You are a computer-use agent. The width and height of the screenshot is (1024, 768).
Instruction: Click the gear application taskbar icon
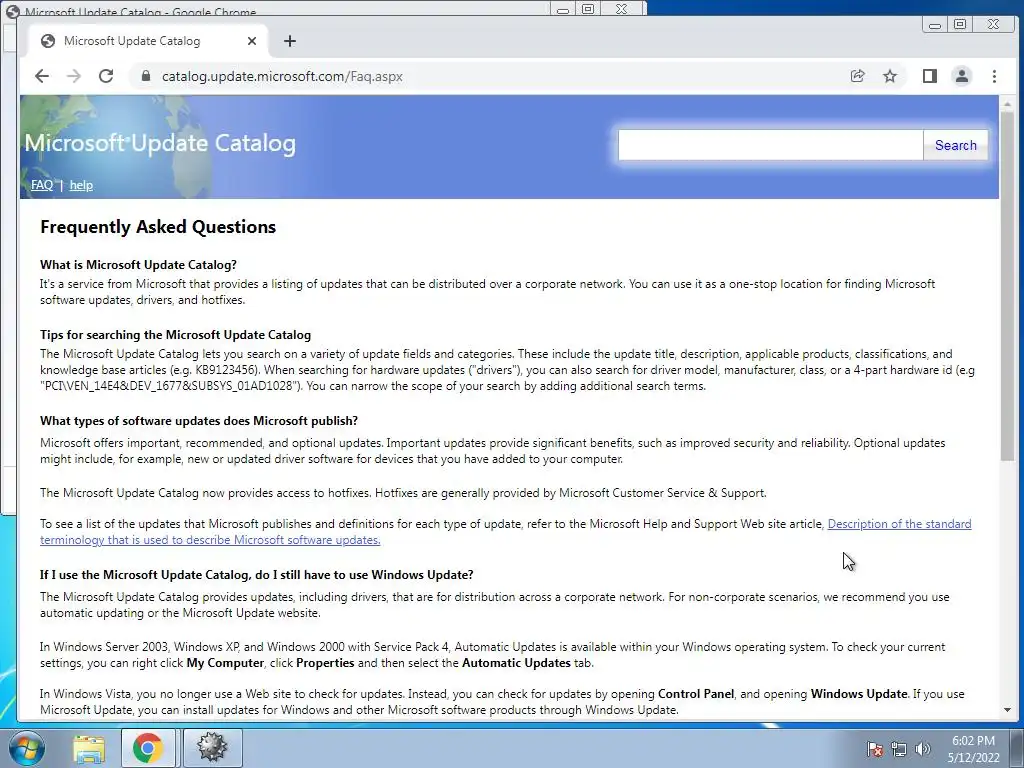[212, 748]
